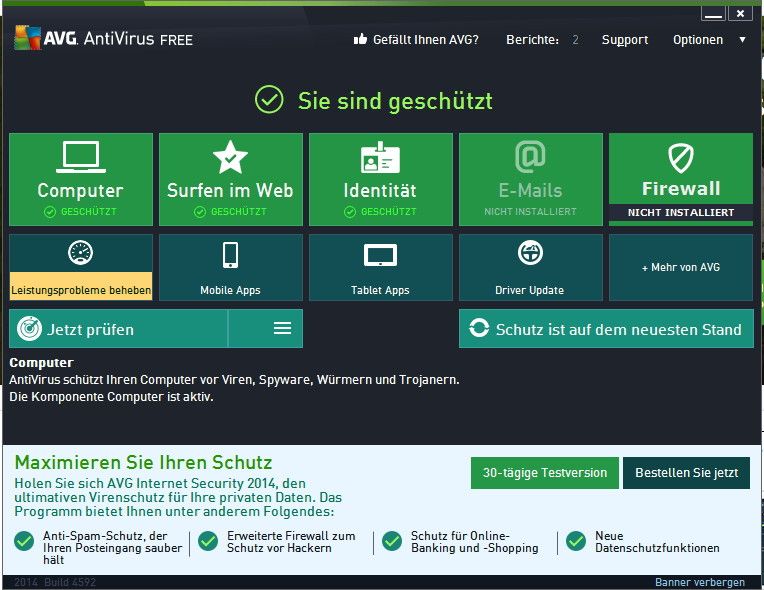This screenshot has width=764, height=590.
Task: Open the Mobile Apps tile
Action: (230, 267)
